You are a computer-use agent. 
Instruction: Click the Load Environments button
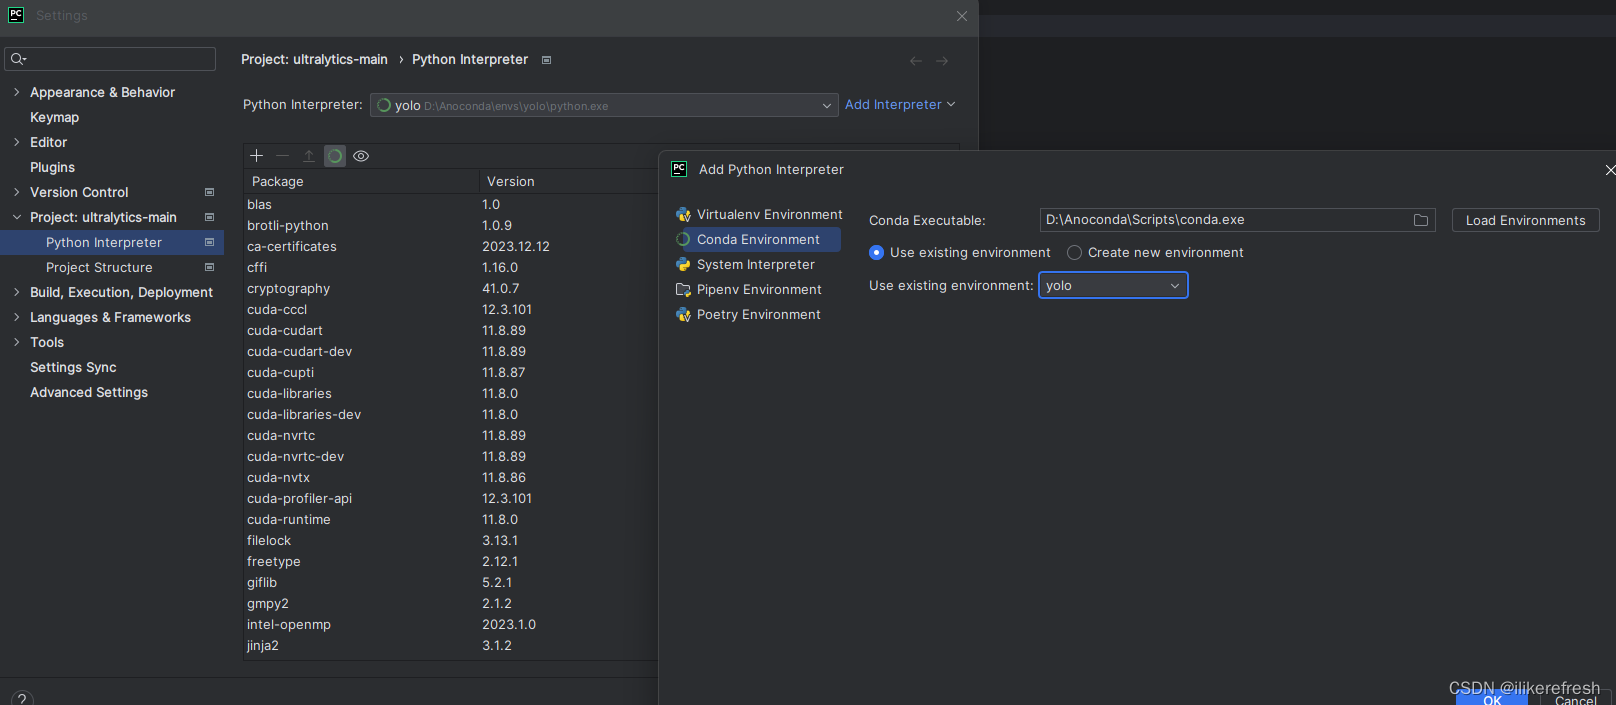point(1525,220)
